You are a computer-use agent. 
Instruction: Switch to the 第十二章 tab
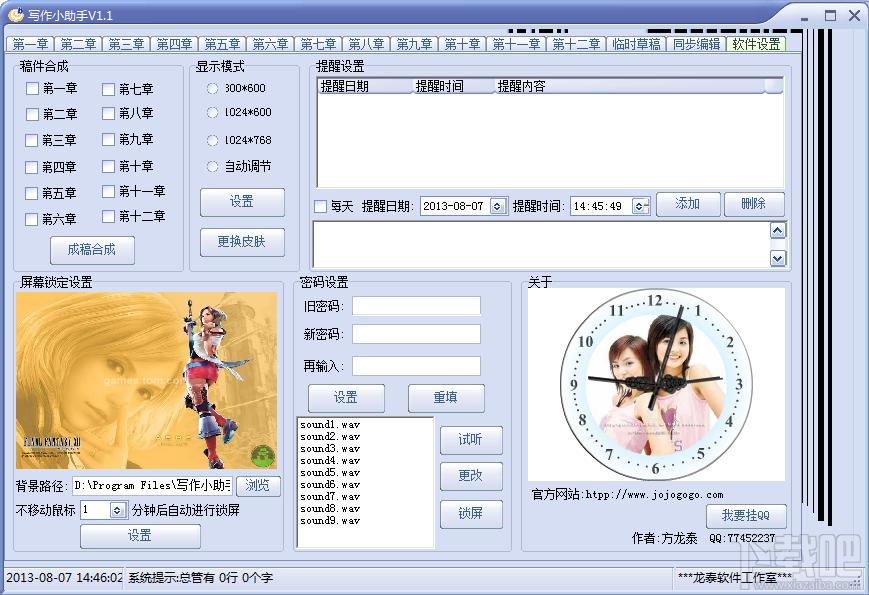576,44
